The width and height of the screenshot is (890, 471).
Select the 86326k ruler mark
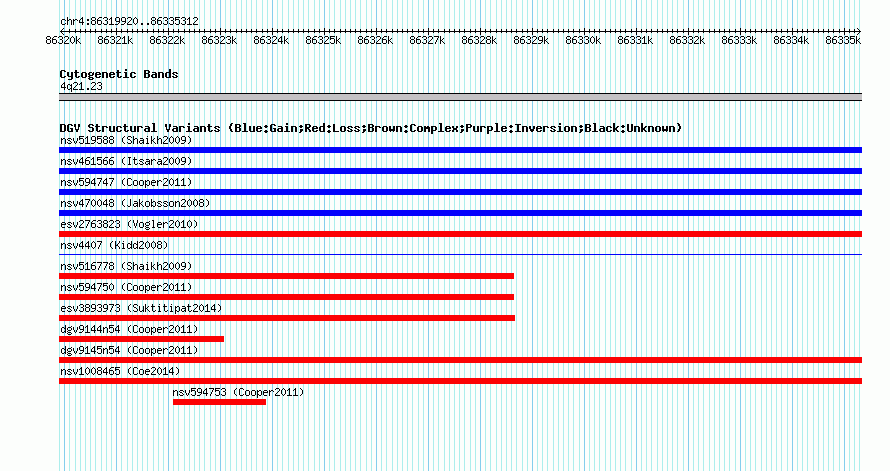(x=375, y=40)
